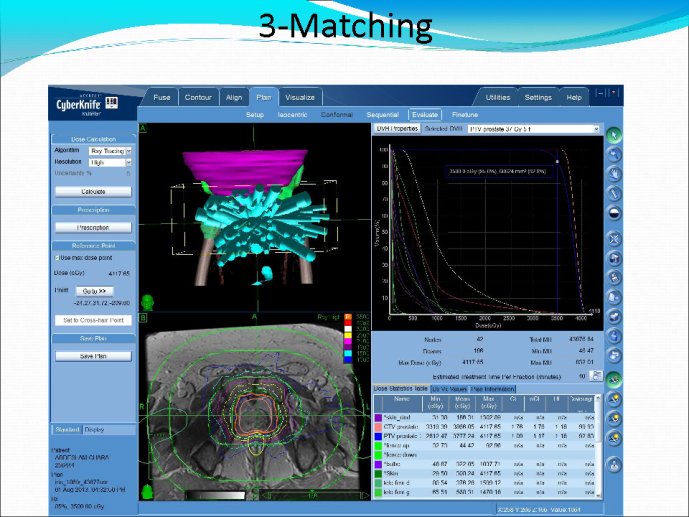Go to the Isocentric sub-step

click(292, 115)
